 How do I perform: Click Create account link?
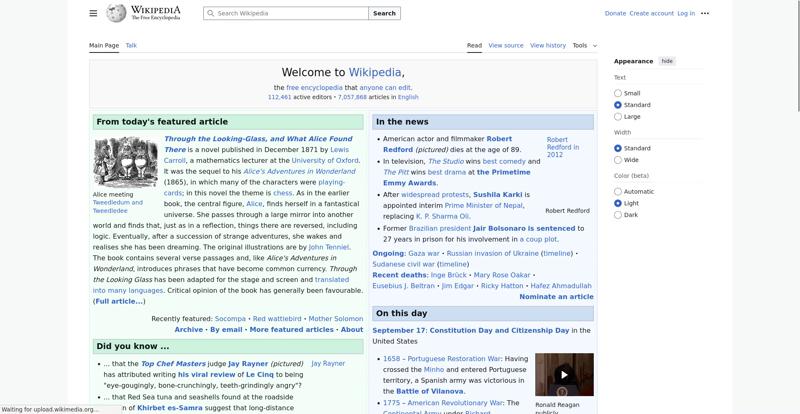tap(652, 13)
